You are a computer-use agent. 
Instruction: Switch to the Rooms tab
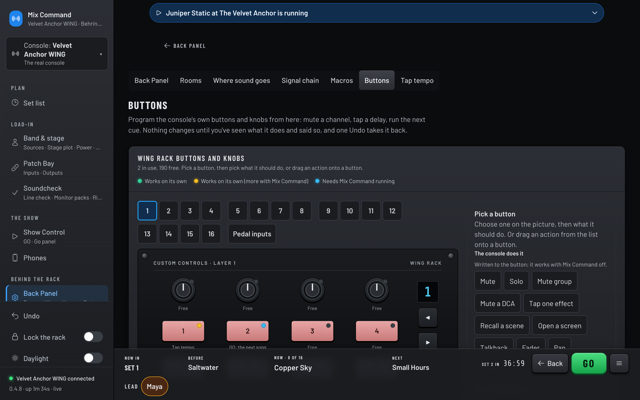[191, 80]
